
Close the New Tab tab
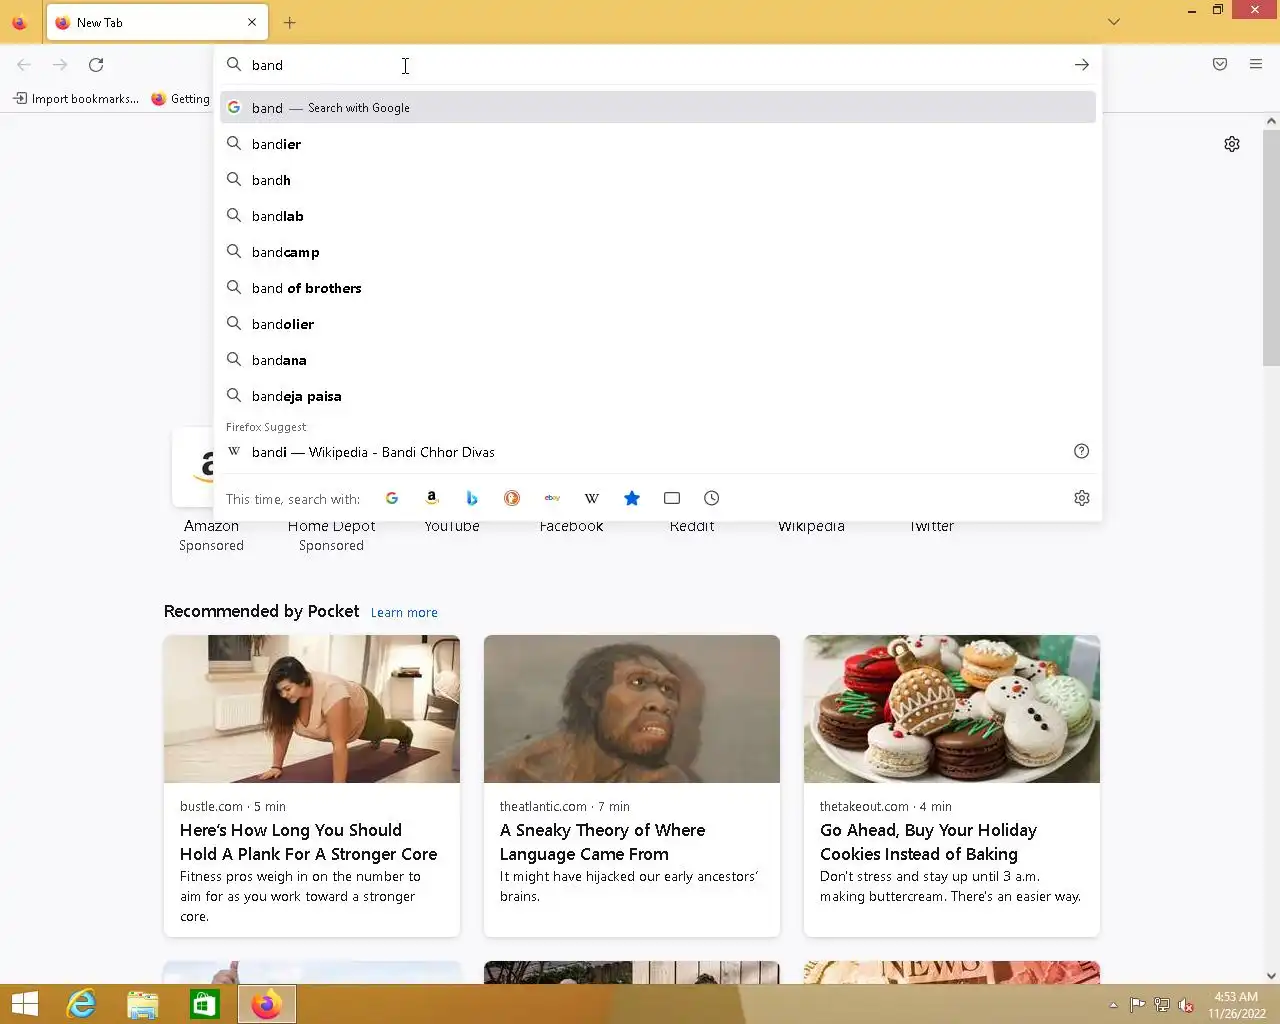click(252, 22)
